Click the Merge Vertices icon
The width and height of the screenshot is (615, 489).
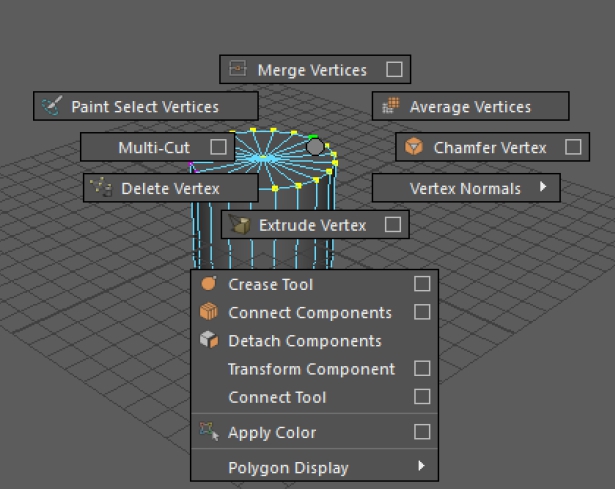[237, 70]
